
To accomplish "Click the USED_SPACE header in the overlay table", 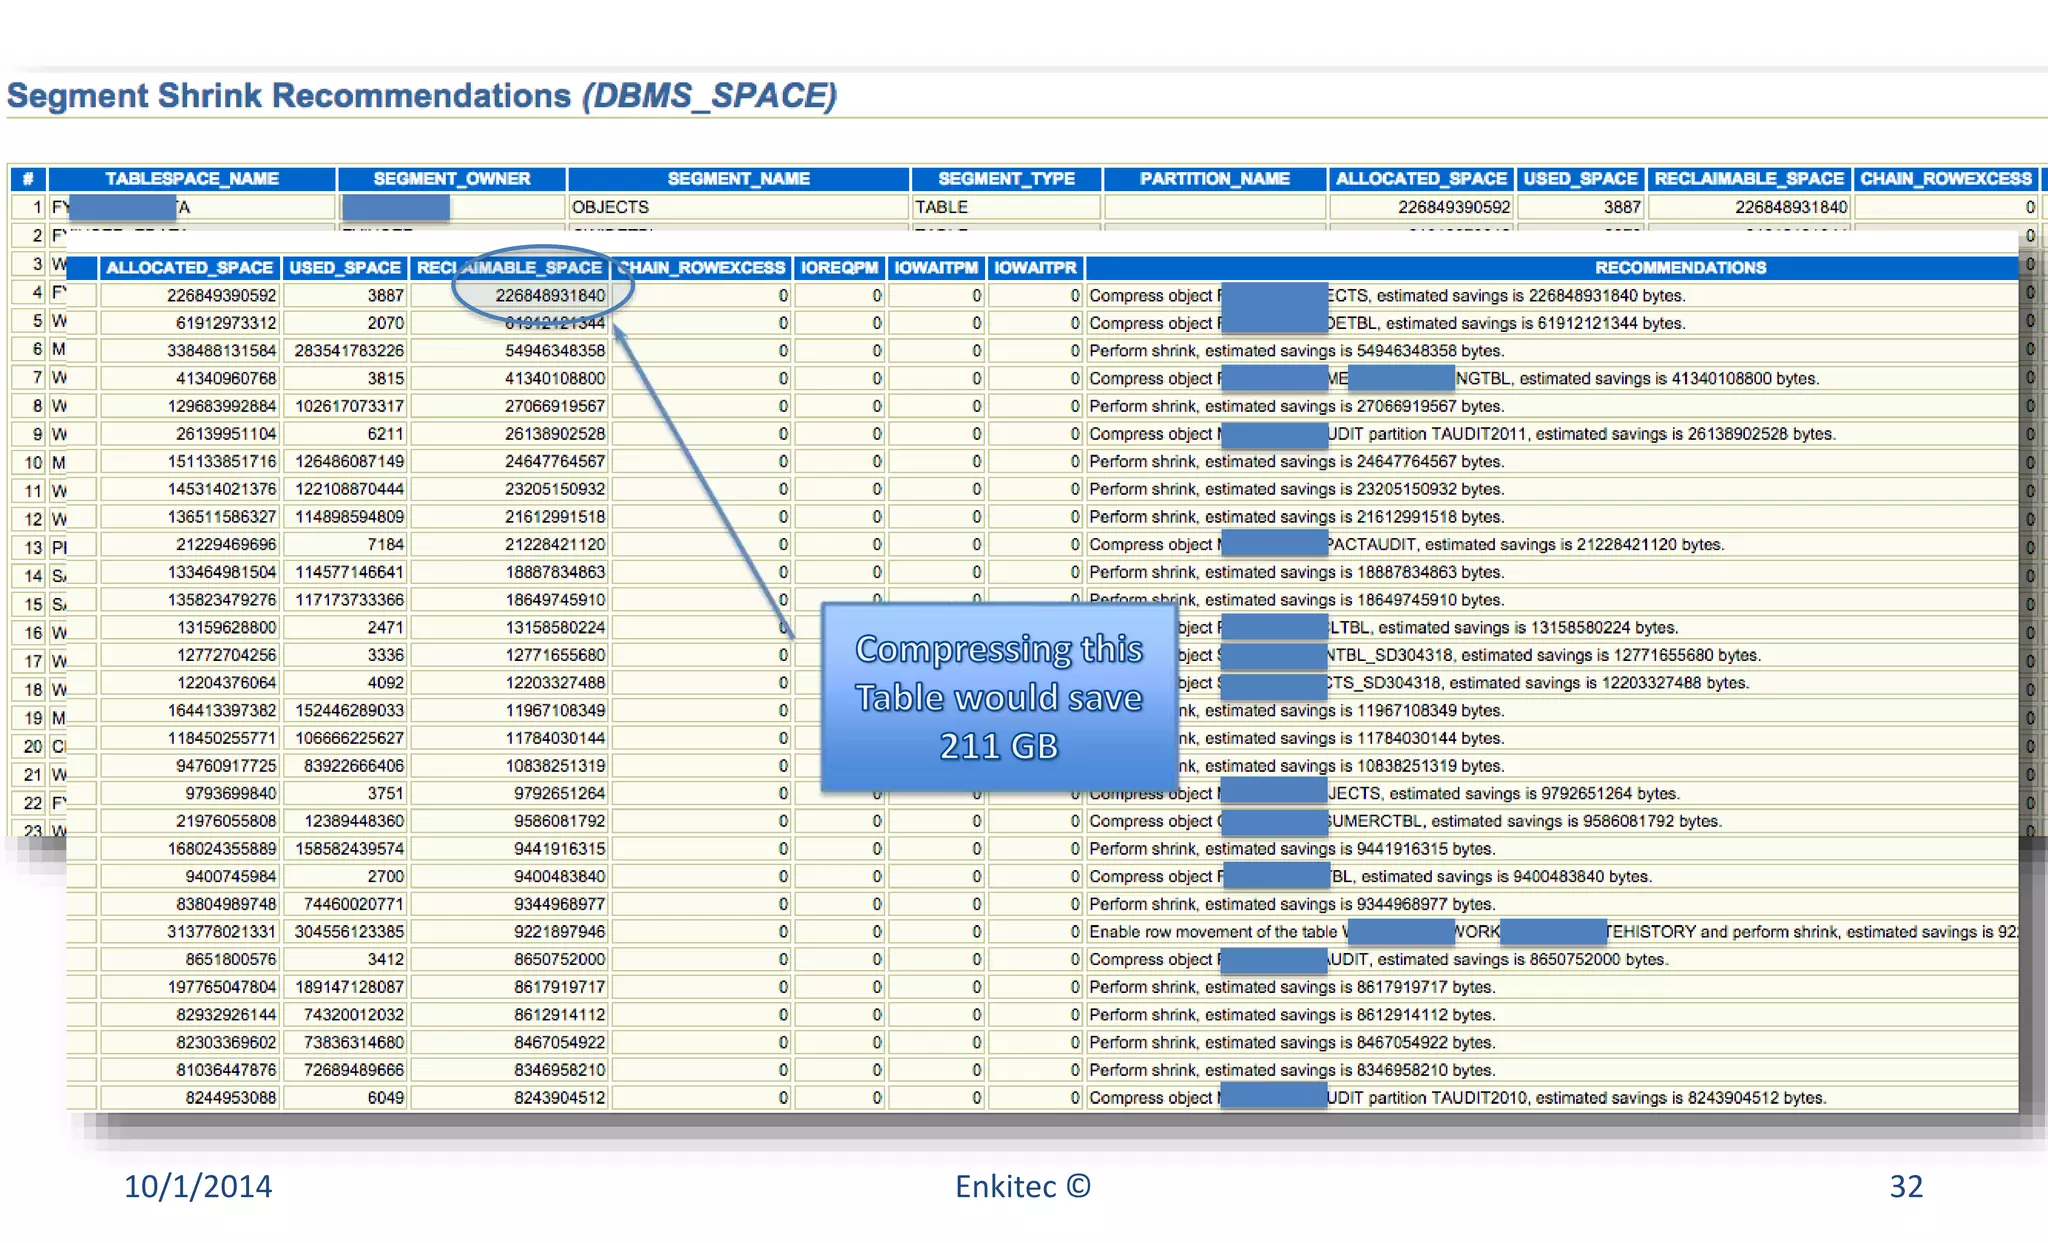I will [x=345, y=268].
